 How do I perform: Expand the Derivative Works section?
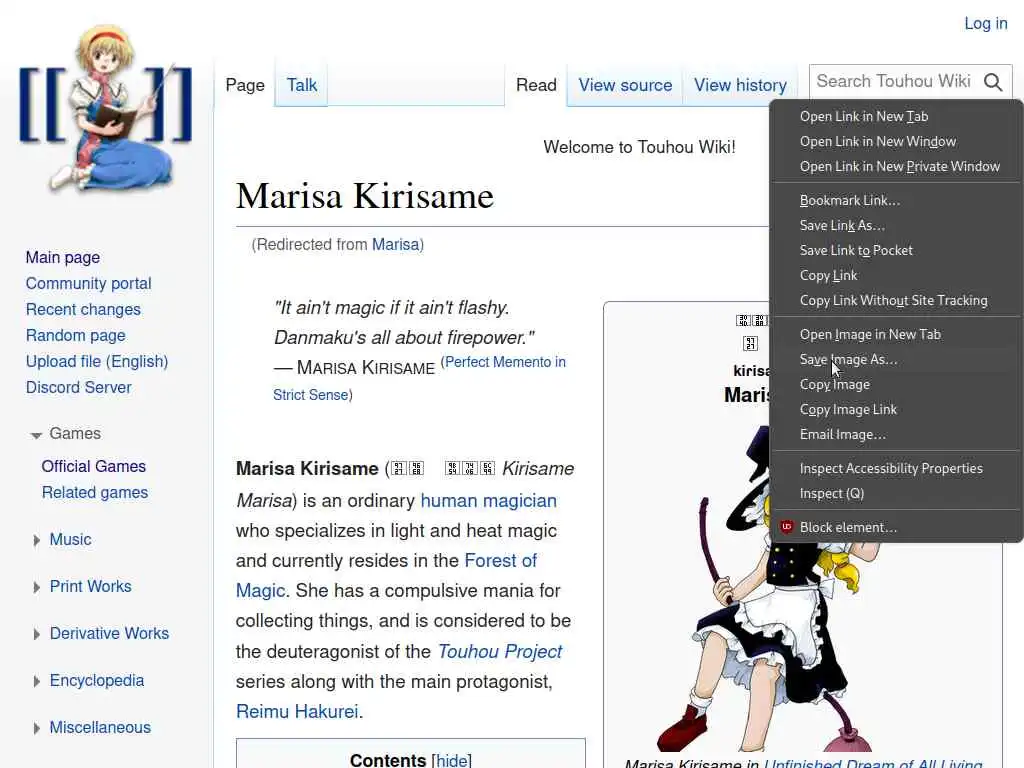click(37, 634)
